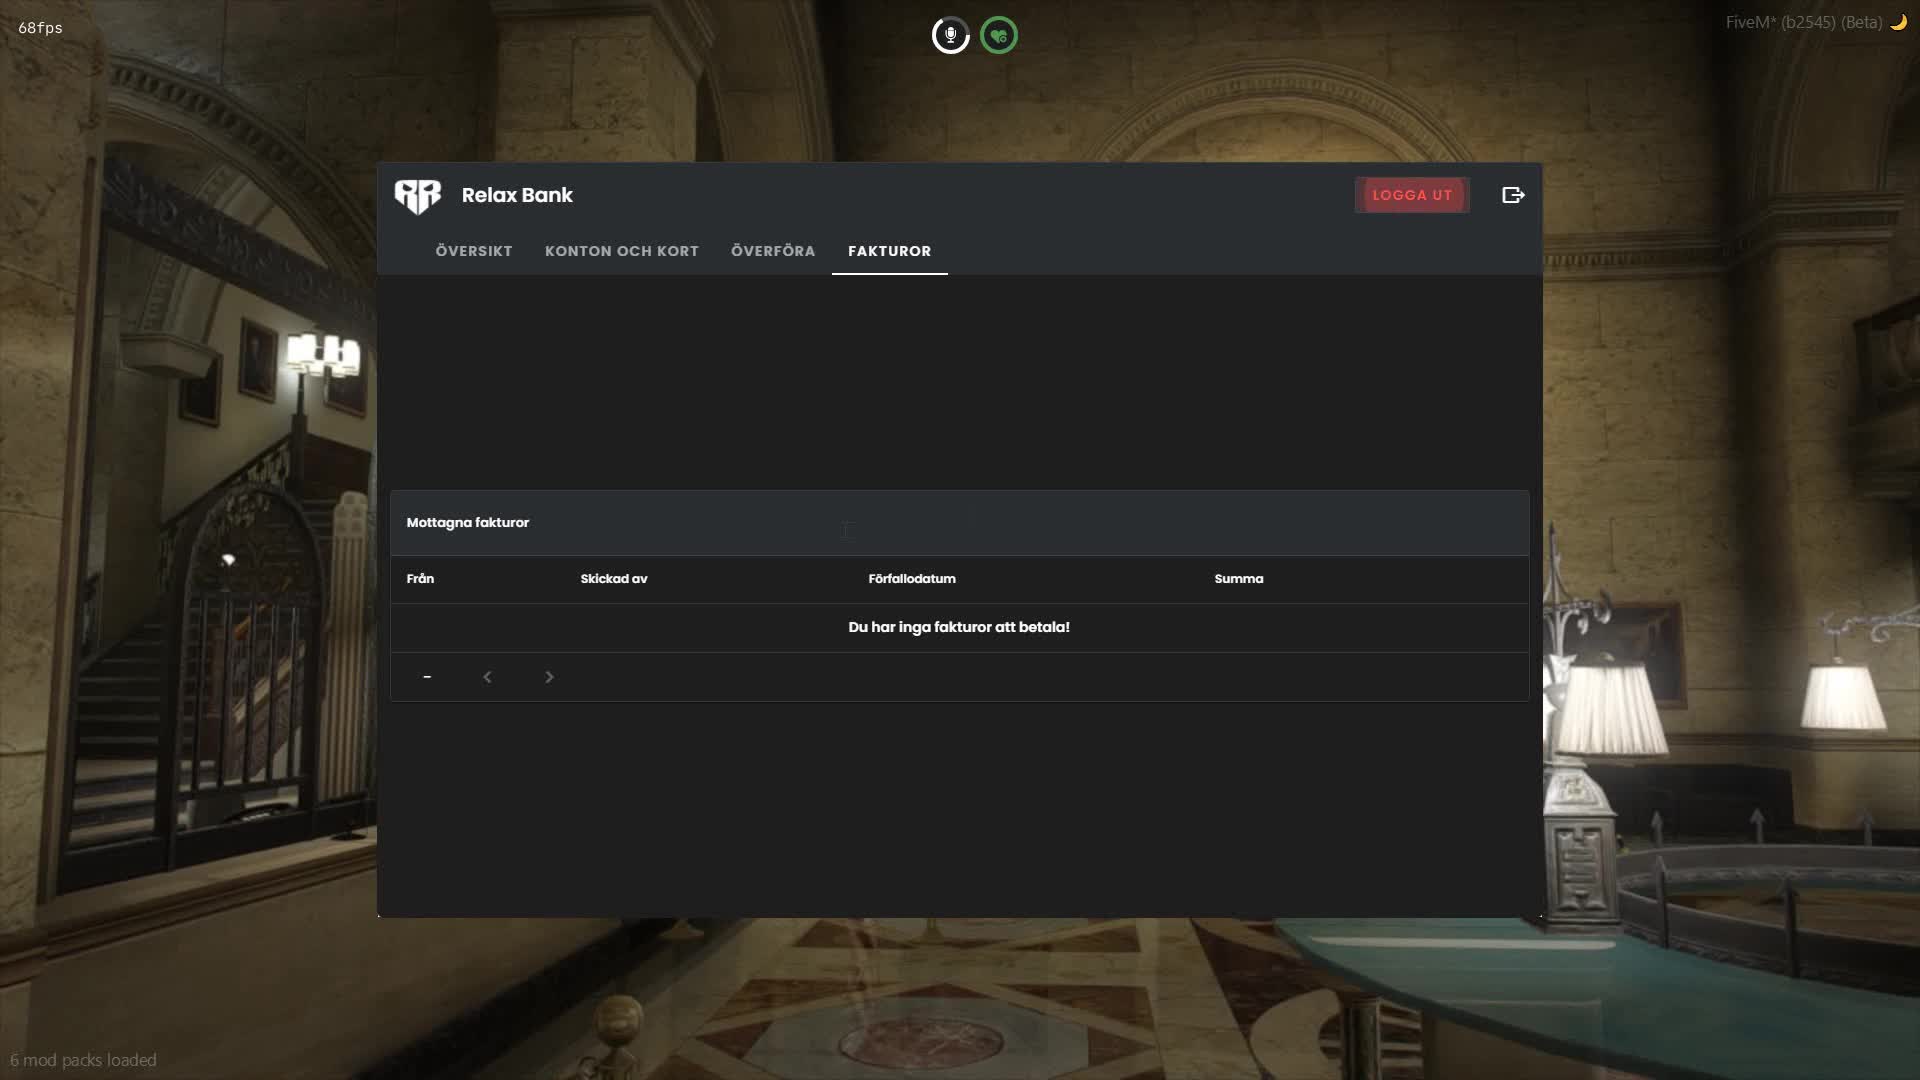Click the LOGGA UT button
This screenshot has width=1920, height=1080.
(x=1411, y=195)
